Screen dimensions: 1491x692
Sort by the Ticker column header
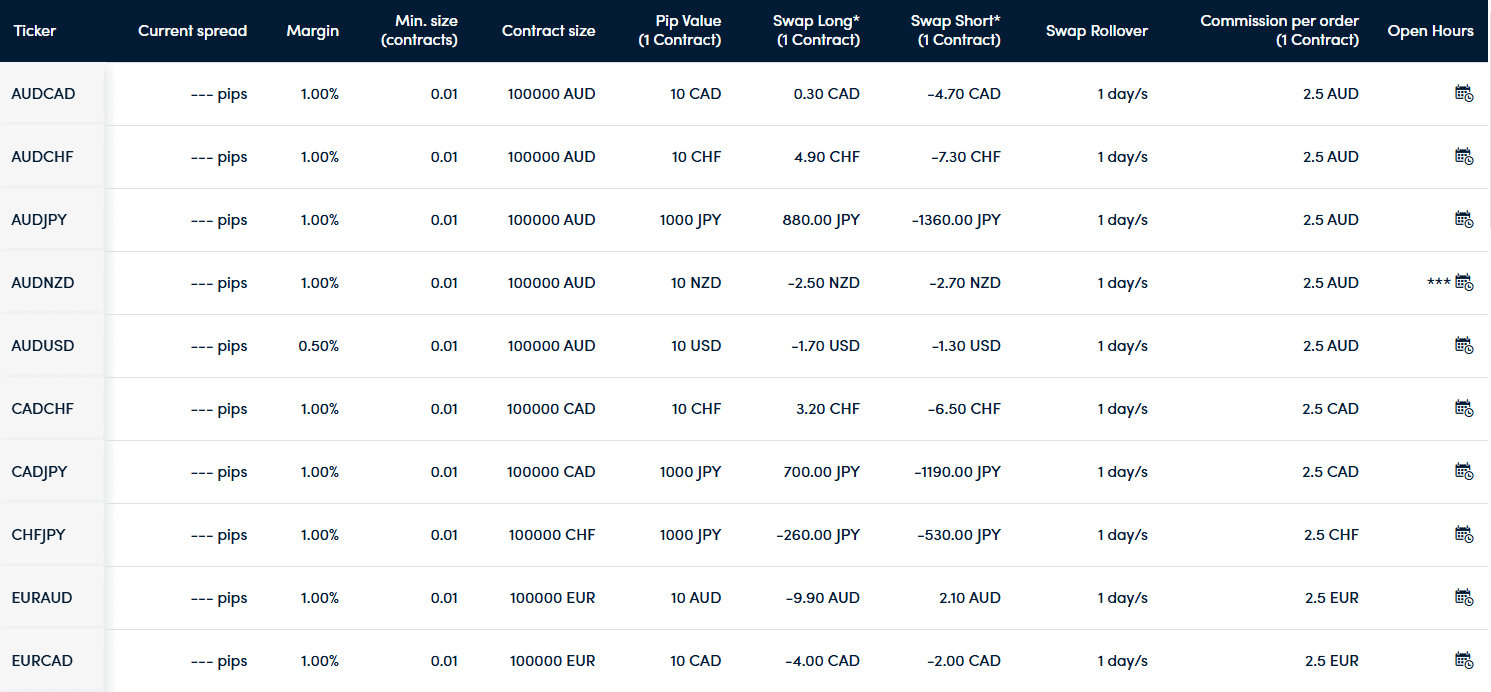[35, 30]
